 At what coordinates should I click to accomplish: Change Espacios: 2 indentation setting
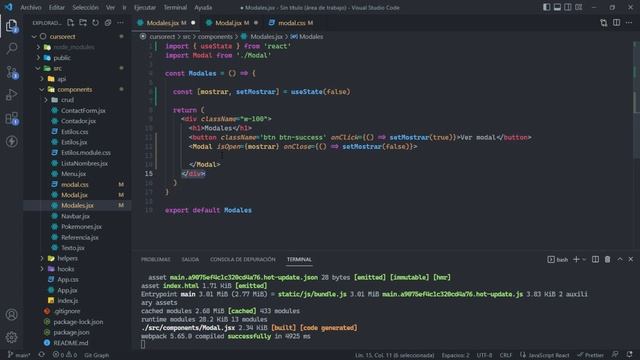point(456,355)
